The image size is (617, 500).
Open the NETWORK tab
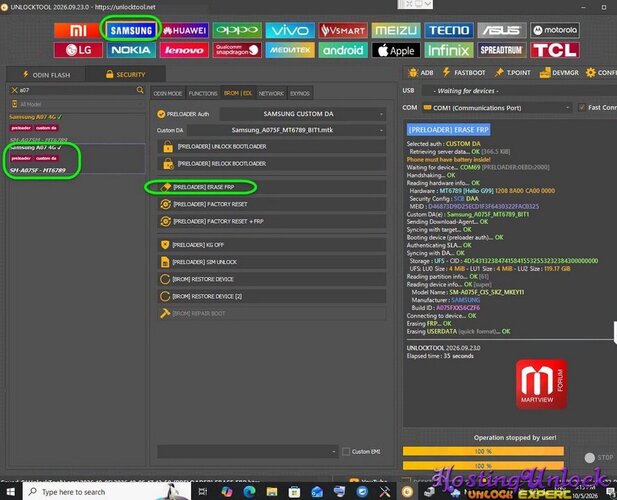271,93
